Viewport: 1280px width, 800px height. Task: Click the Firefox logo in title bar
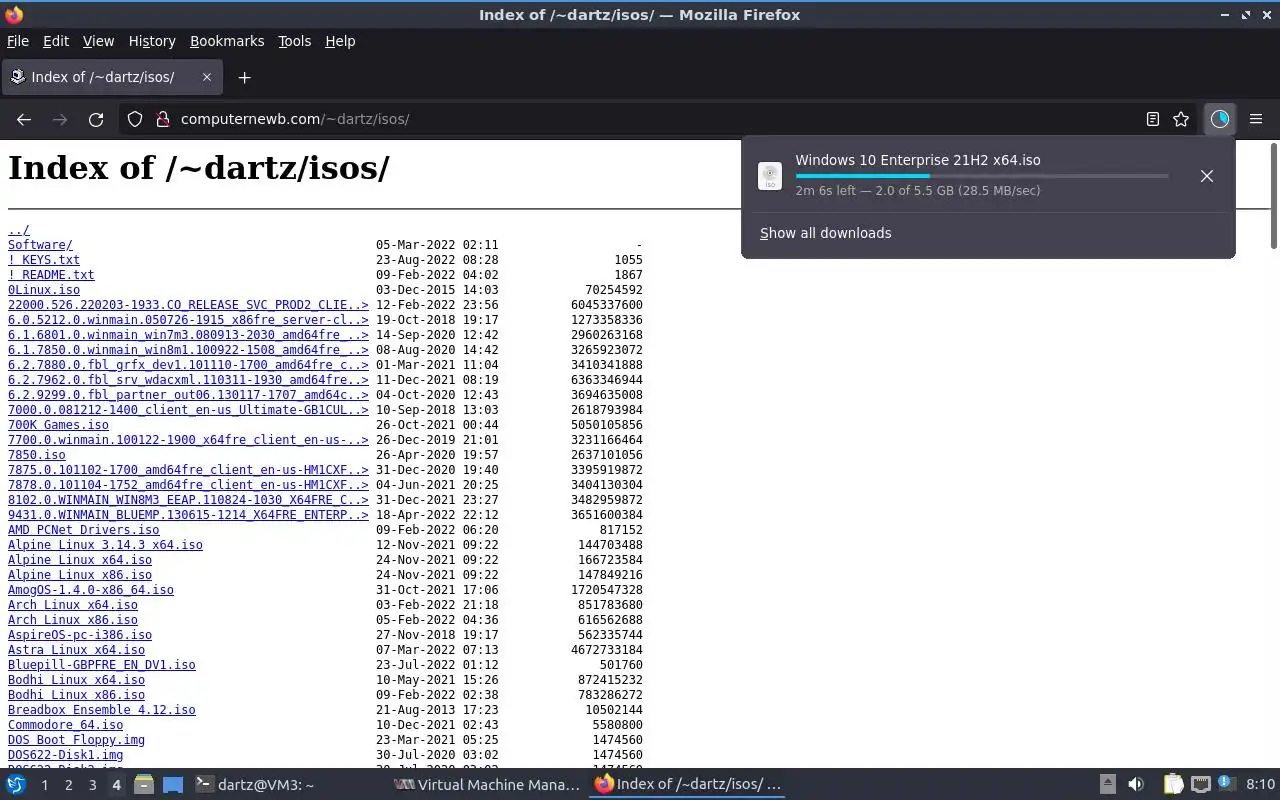pyautogui.click(x=14, y=15)
